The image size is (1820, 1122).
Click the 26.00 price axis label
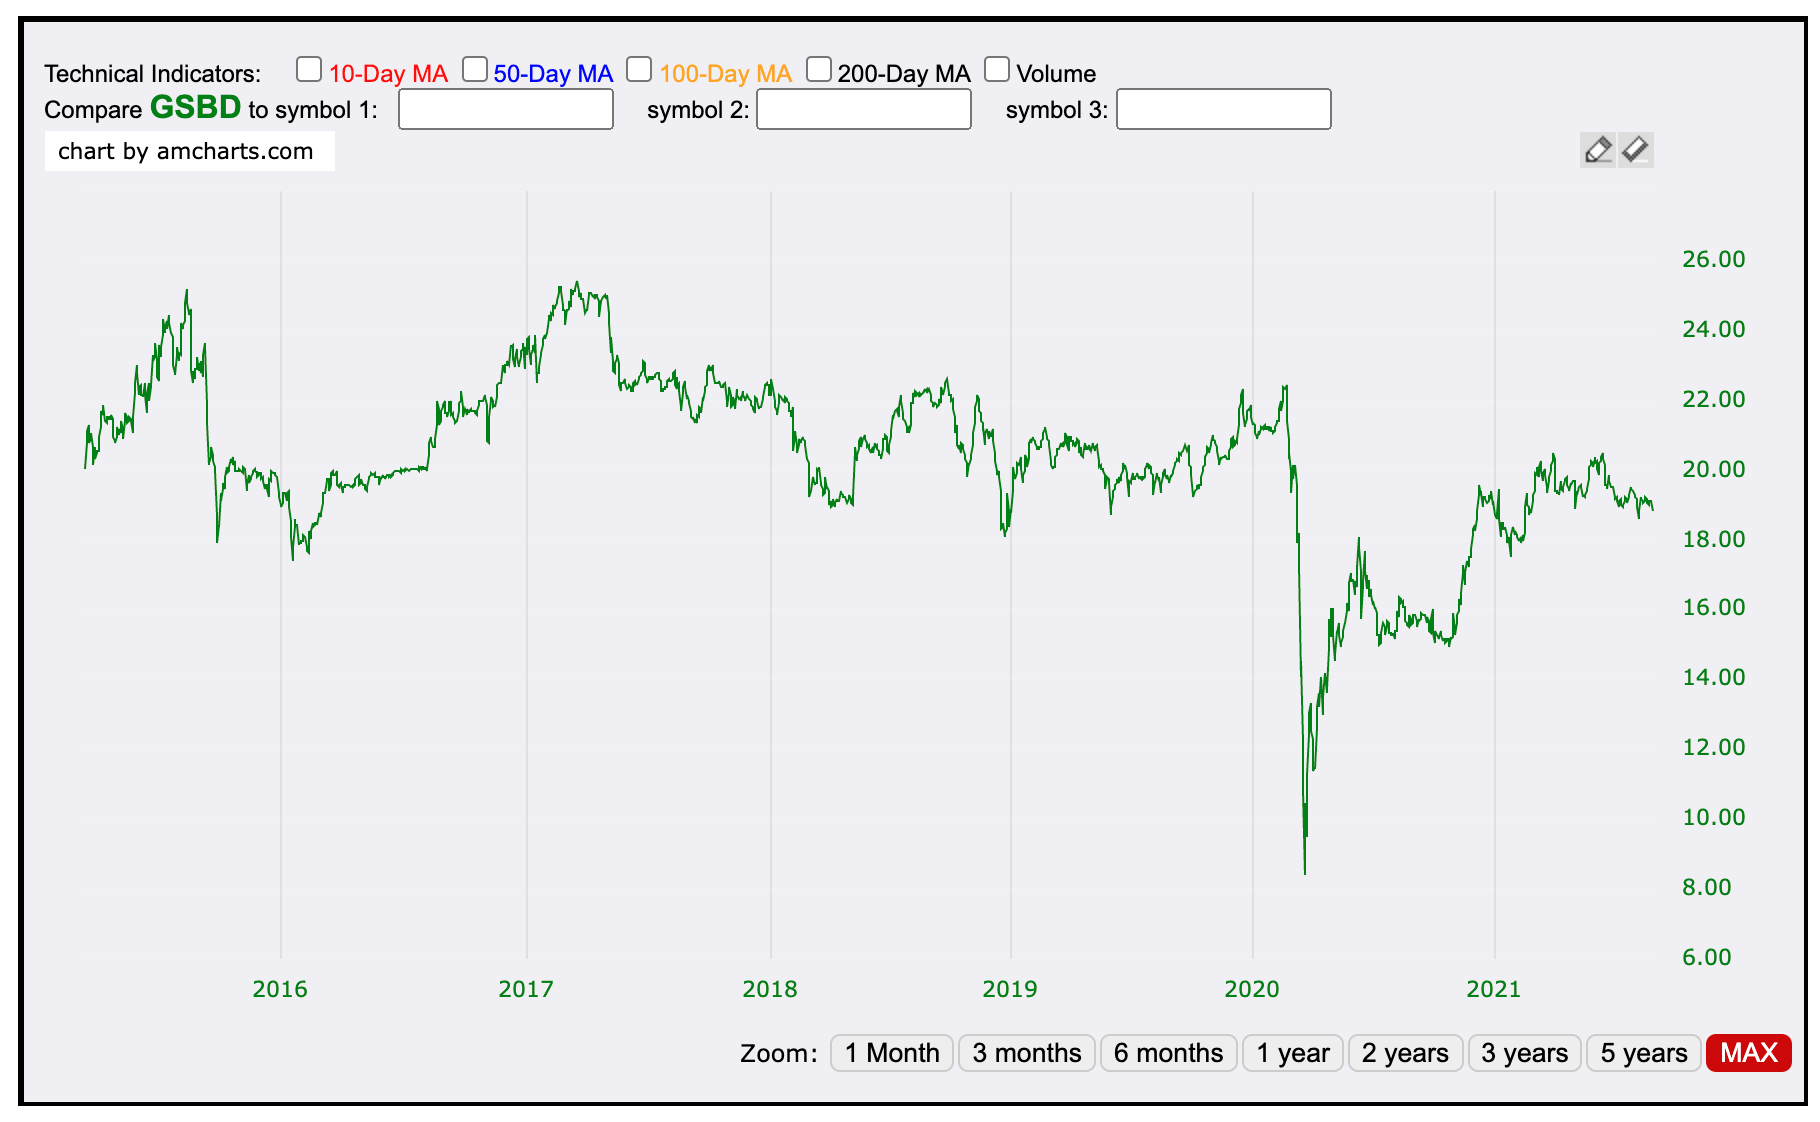pyautogui.click(x=1714, y=259)
